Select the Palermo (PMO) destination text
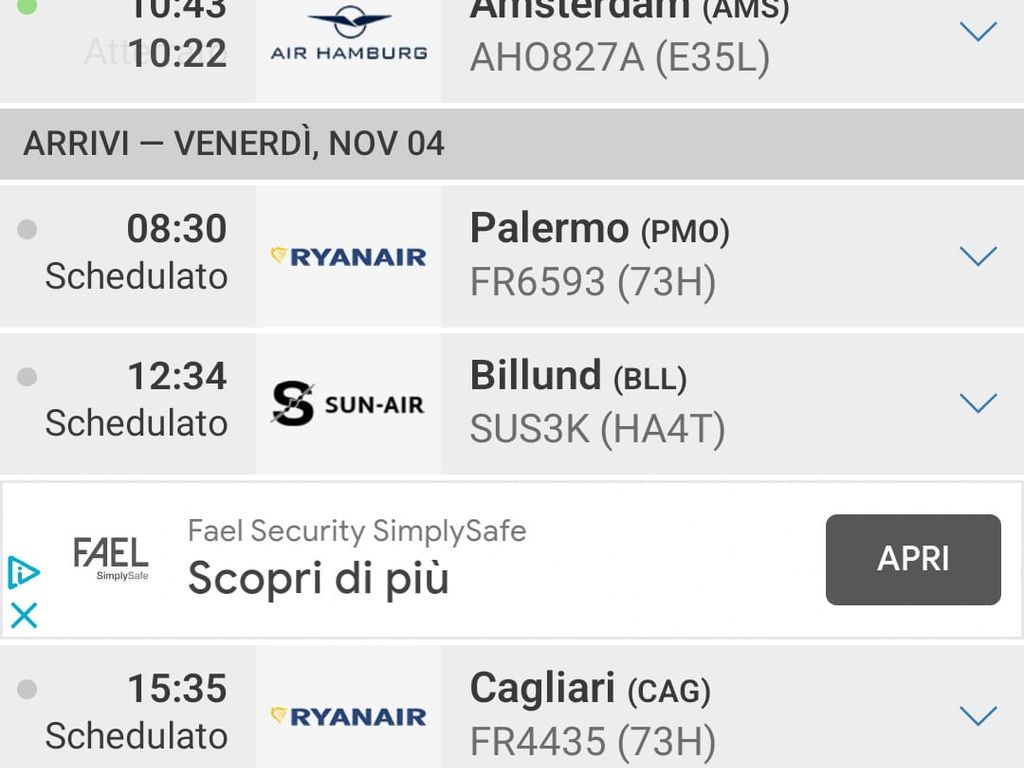 click(599, 229)
